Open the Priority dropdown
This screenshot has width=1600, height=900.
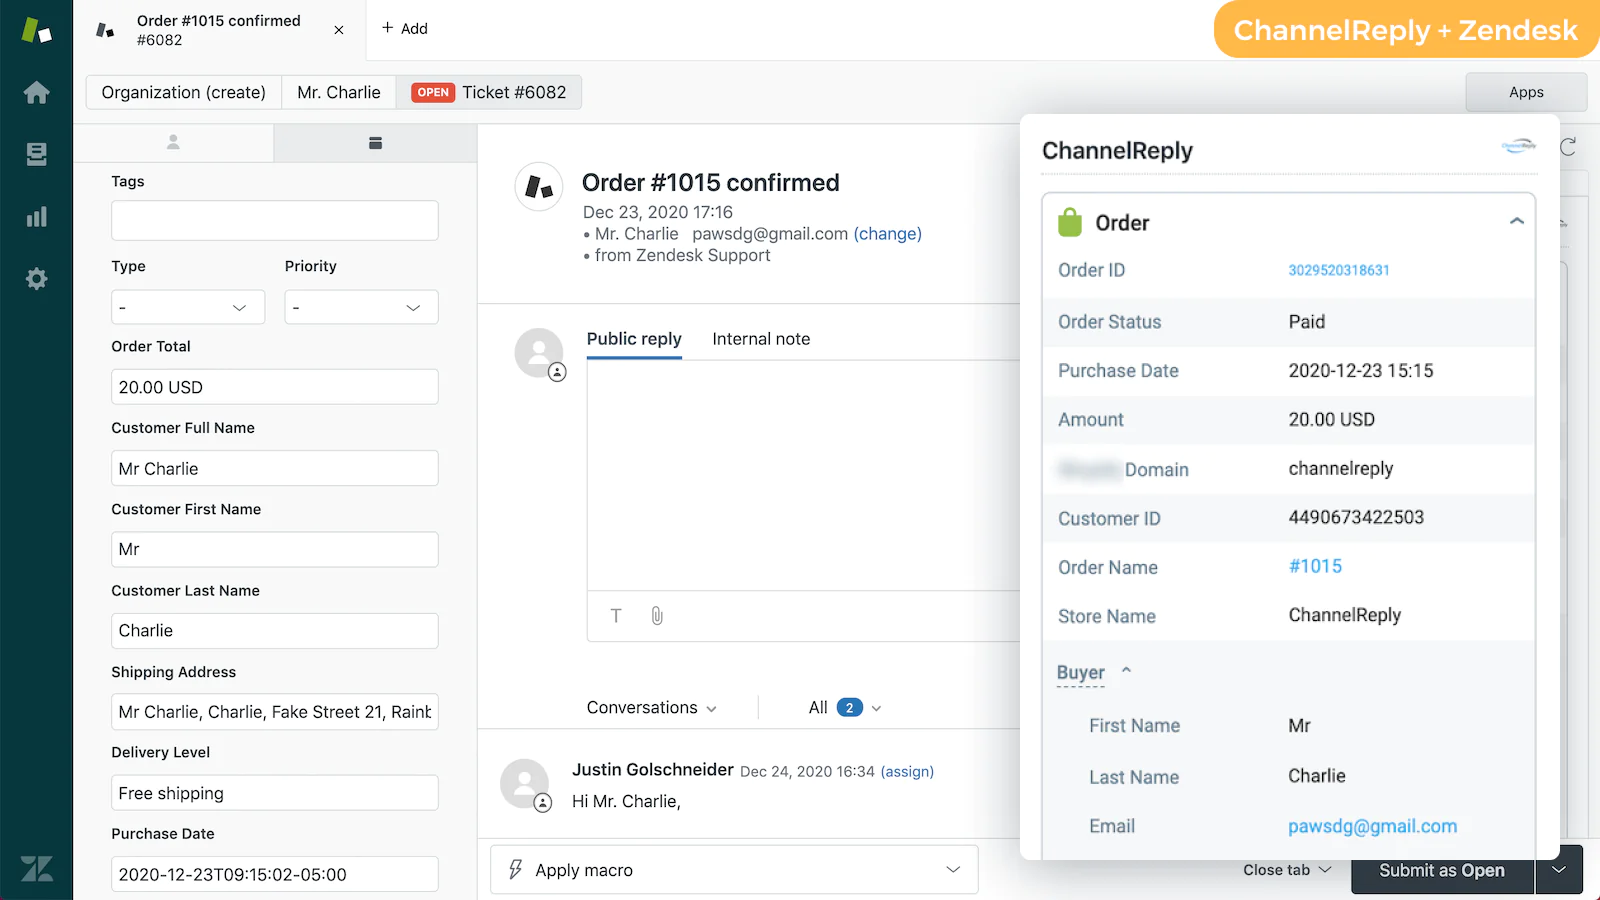[x=361, y=307]
